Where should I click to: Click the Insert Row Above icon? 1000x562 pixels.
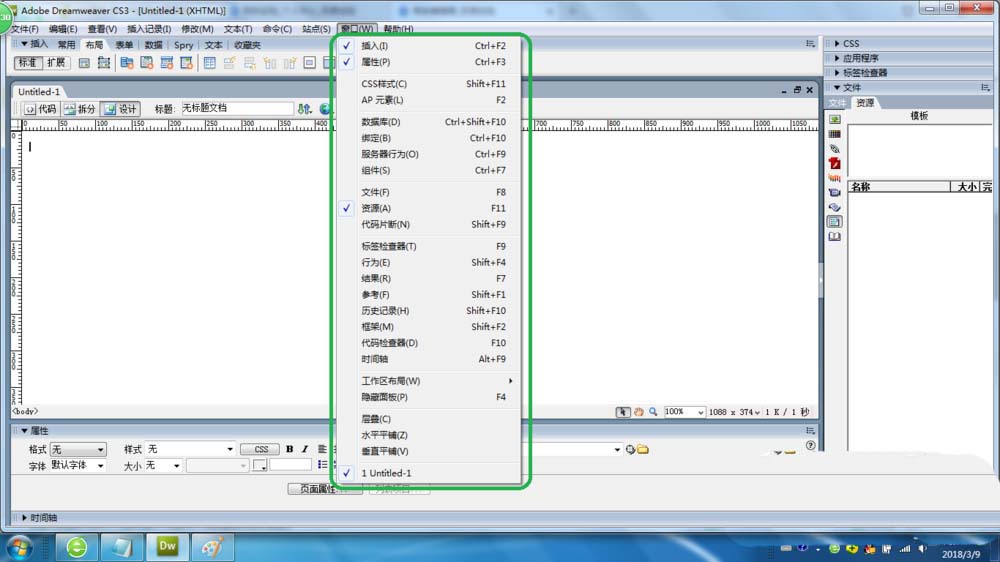click(x=229, y=63)
